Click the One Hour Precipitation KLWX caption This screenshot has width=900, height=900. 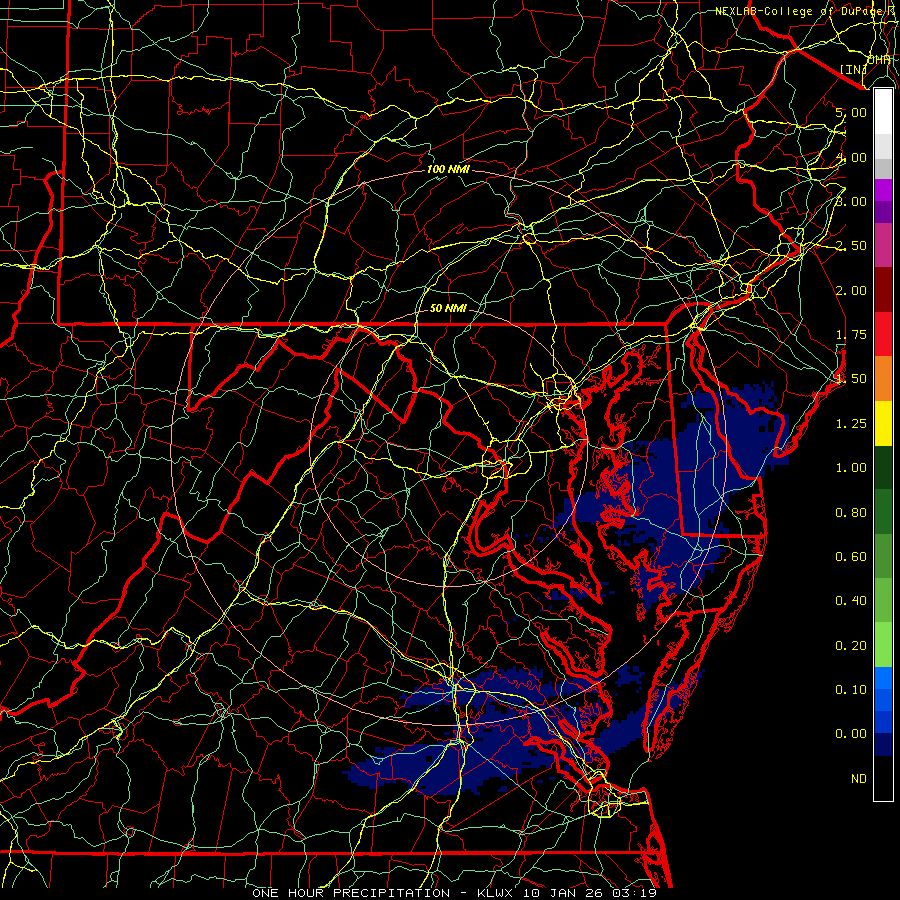(x=455, y=893)
